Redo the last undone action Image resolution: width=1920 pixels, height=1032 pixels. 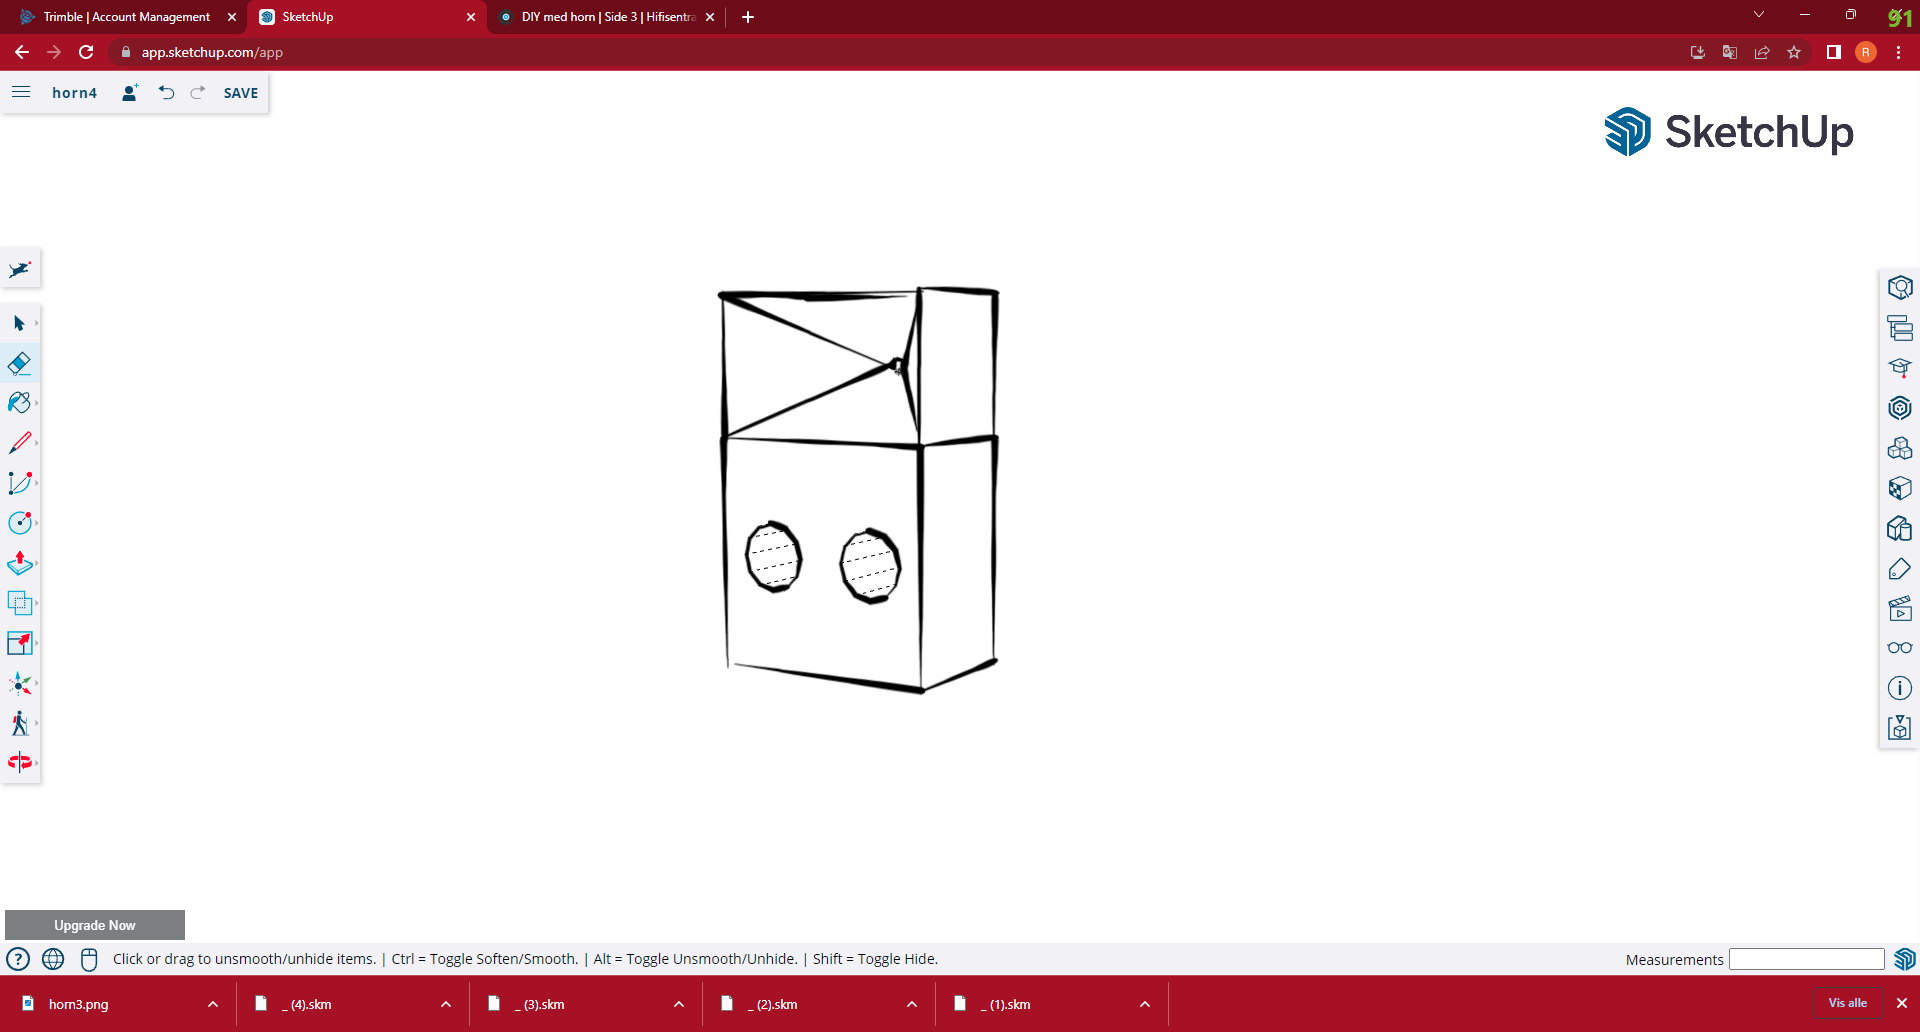[x=198, y=92]
